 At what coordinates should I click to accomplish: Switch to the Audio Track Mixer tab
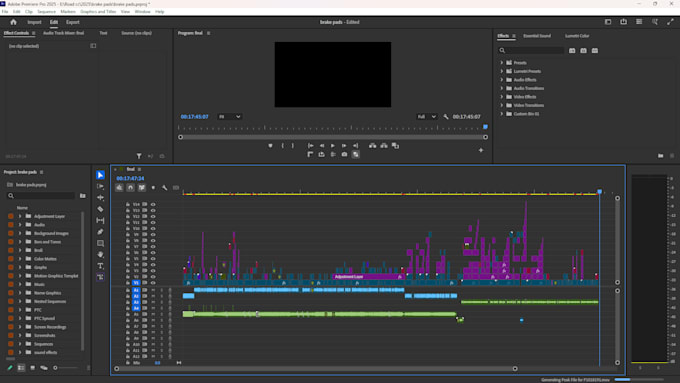[x=63, y=33]
